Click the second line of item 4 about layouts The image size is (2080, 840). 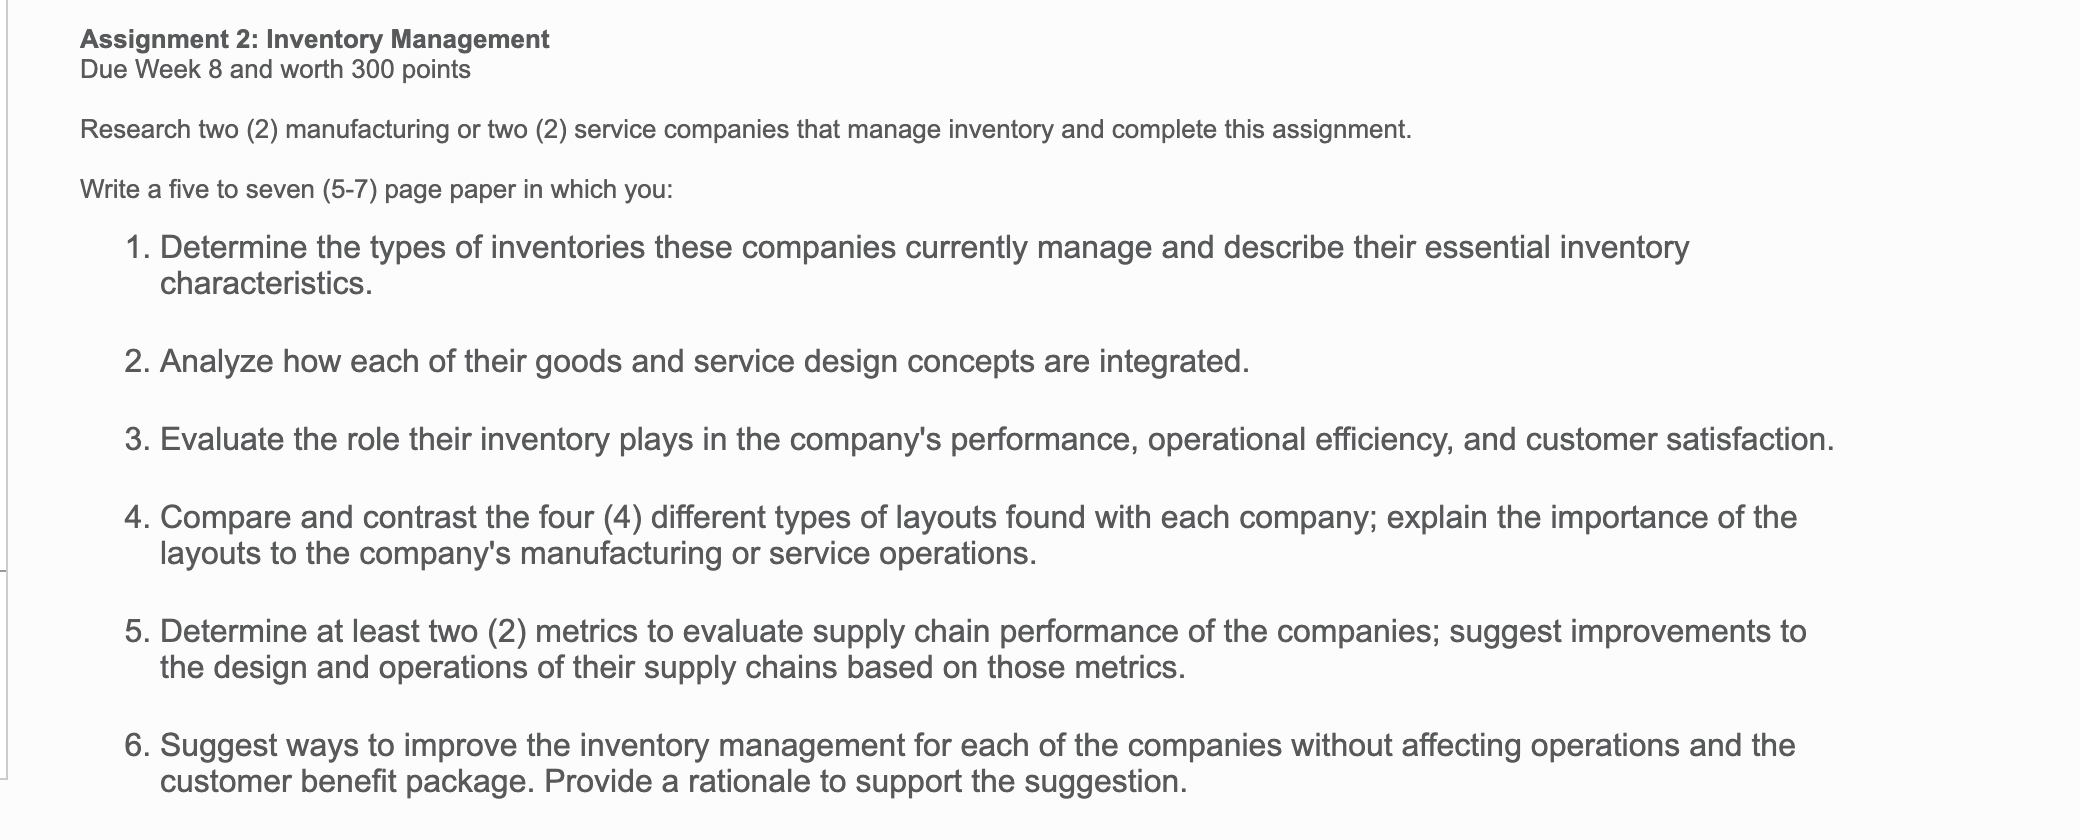coord(598,554)
